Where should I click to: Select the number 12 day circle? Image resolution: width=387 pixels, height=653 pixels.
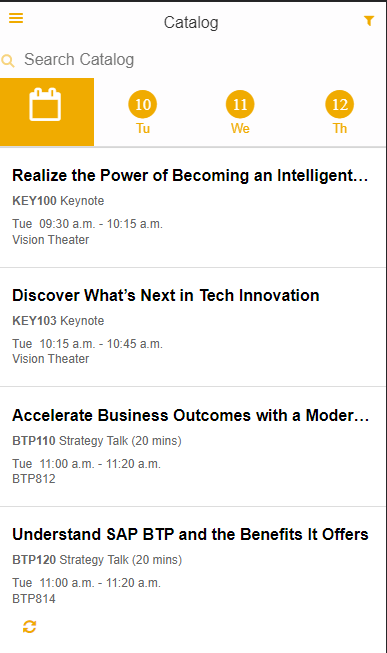point(340,104)
